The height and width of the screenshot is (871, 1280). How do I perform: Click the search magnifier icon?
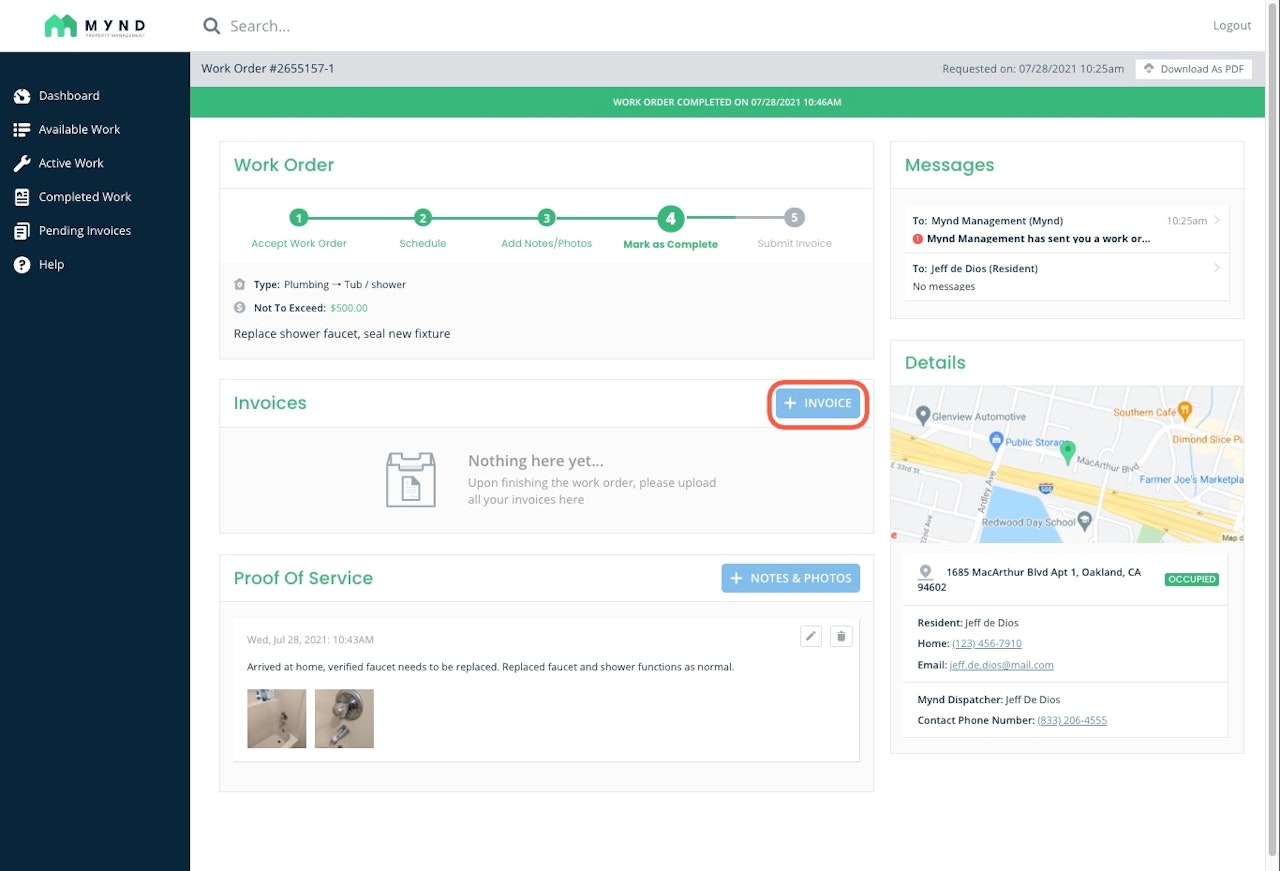point(211,26)
